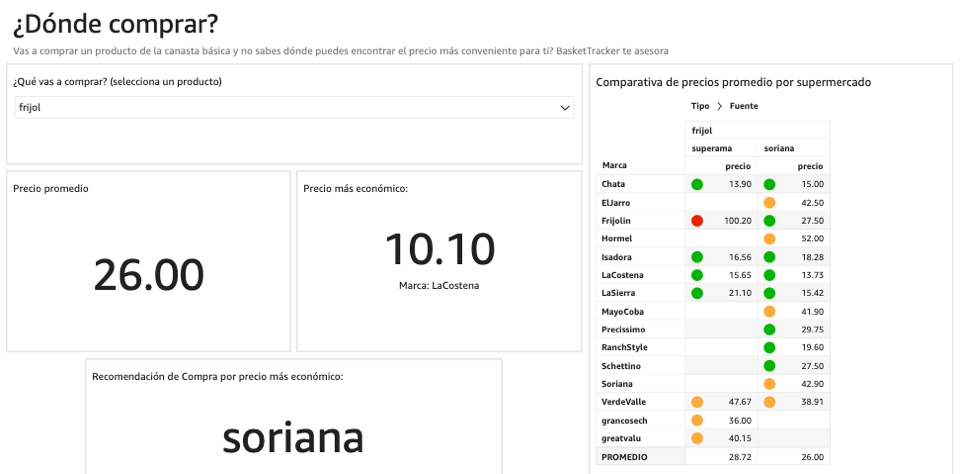Click the green dot for LaCostena soriana

770,275
